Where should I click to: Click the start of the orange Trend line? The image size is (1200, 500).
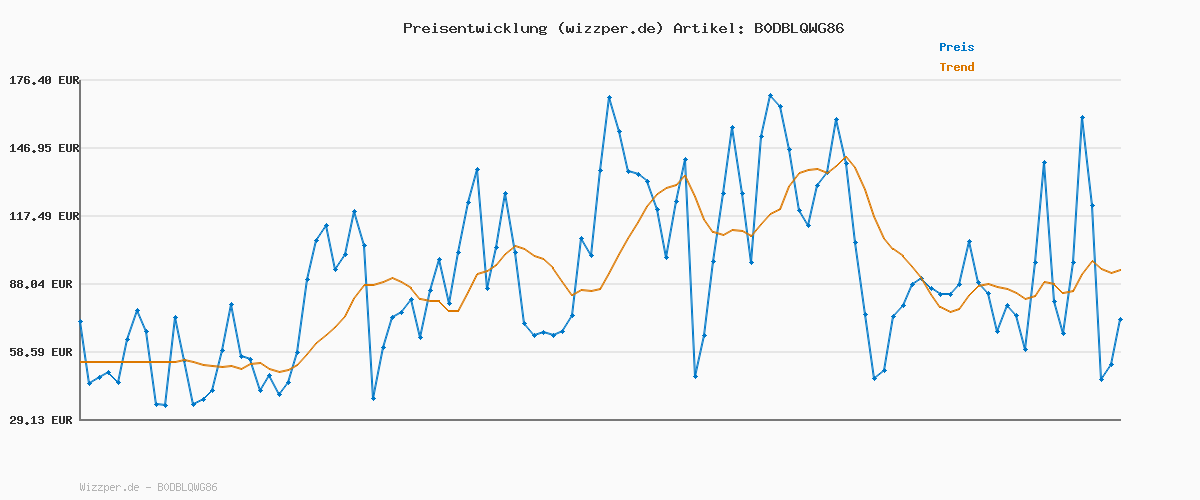(81, 362)
